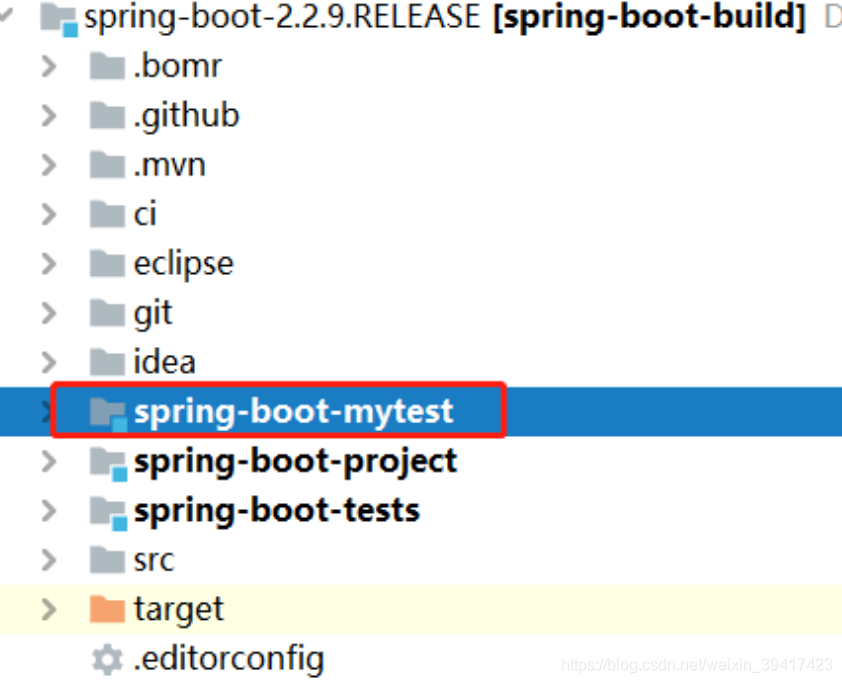Select the idea folder name
This screenshot has height=683, width=842.
point(164,362)
